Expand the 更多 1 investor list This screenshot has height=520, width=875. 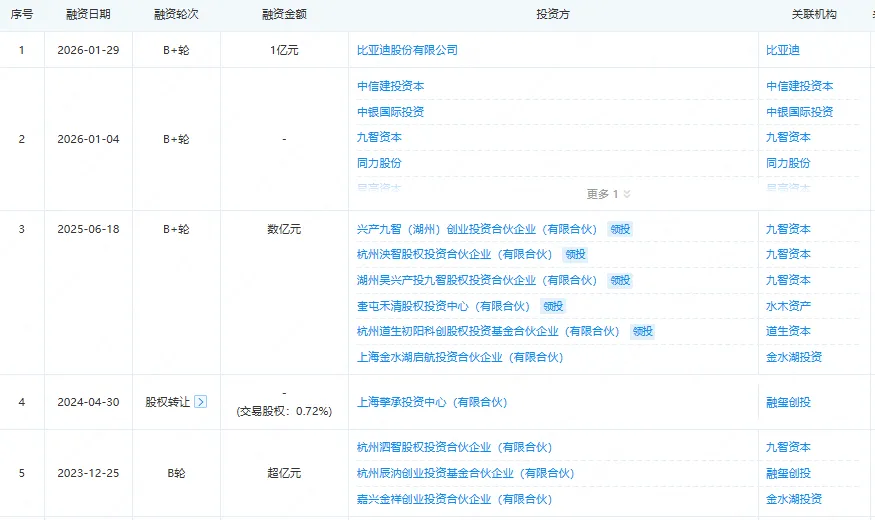coord(608,194)
